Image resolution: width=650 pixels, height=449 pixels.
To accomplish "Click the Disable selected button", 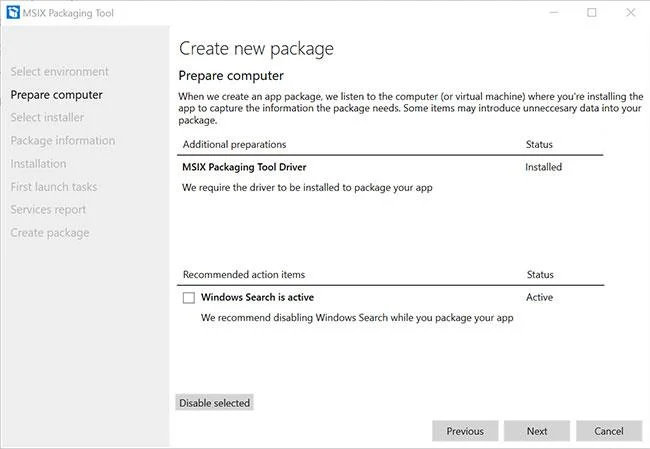I will click(x=214, y=403).
